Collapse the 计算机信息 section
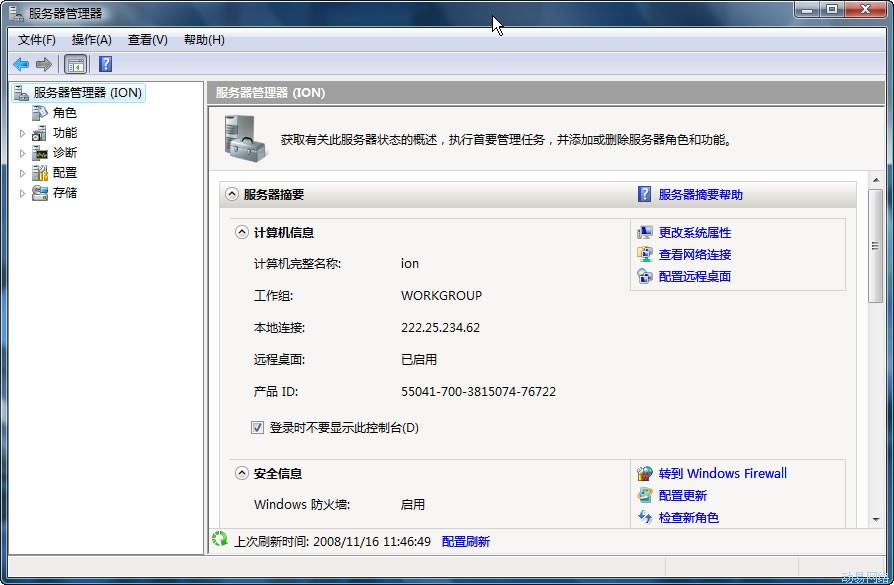Screen dimensions: 894x585 tap(242, 233)
